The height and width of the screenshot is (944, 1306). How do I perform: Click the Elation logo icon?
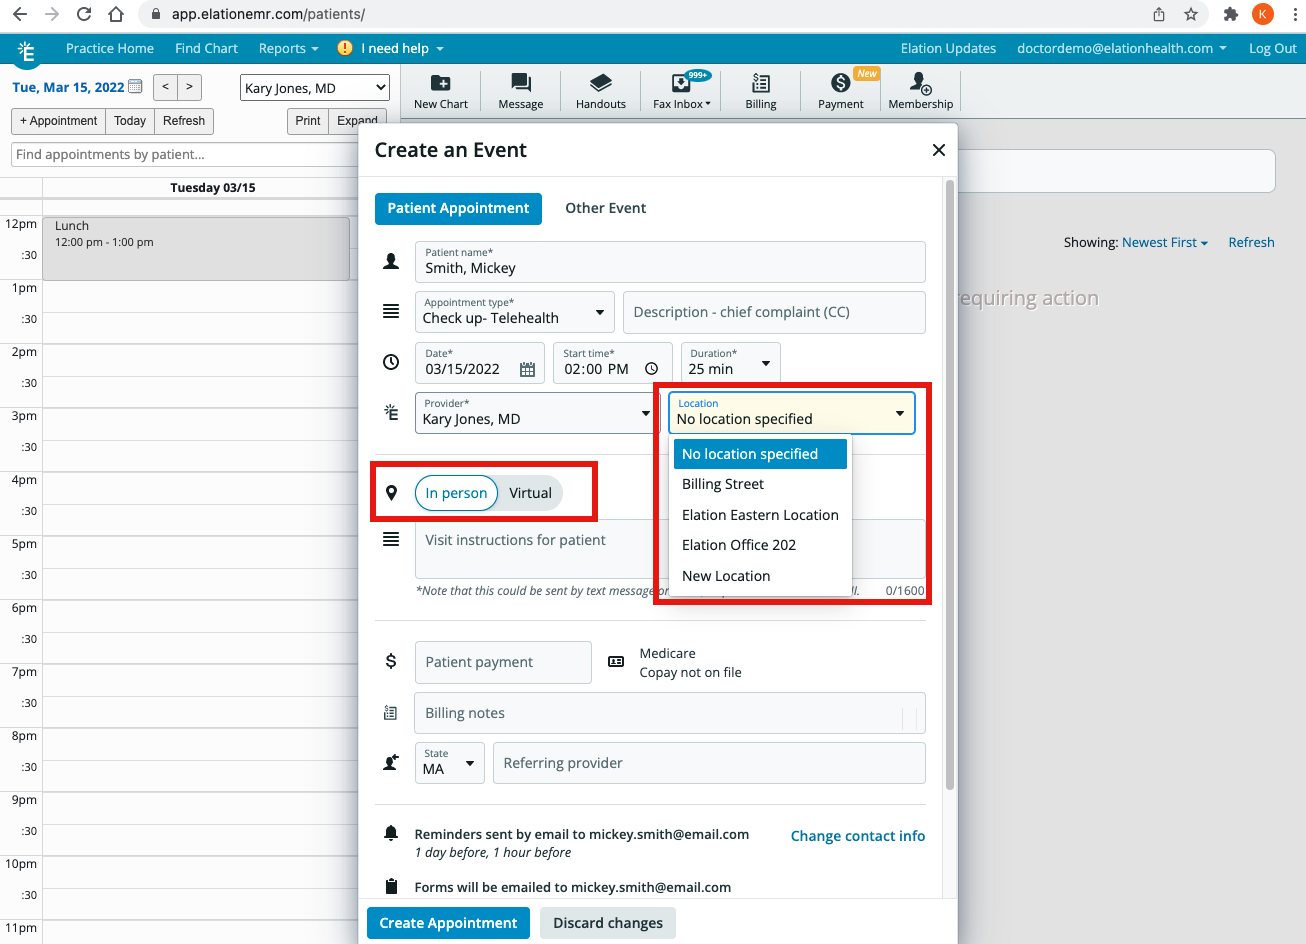27,50
